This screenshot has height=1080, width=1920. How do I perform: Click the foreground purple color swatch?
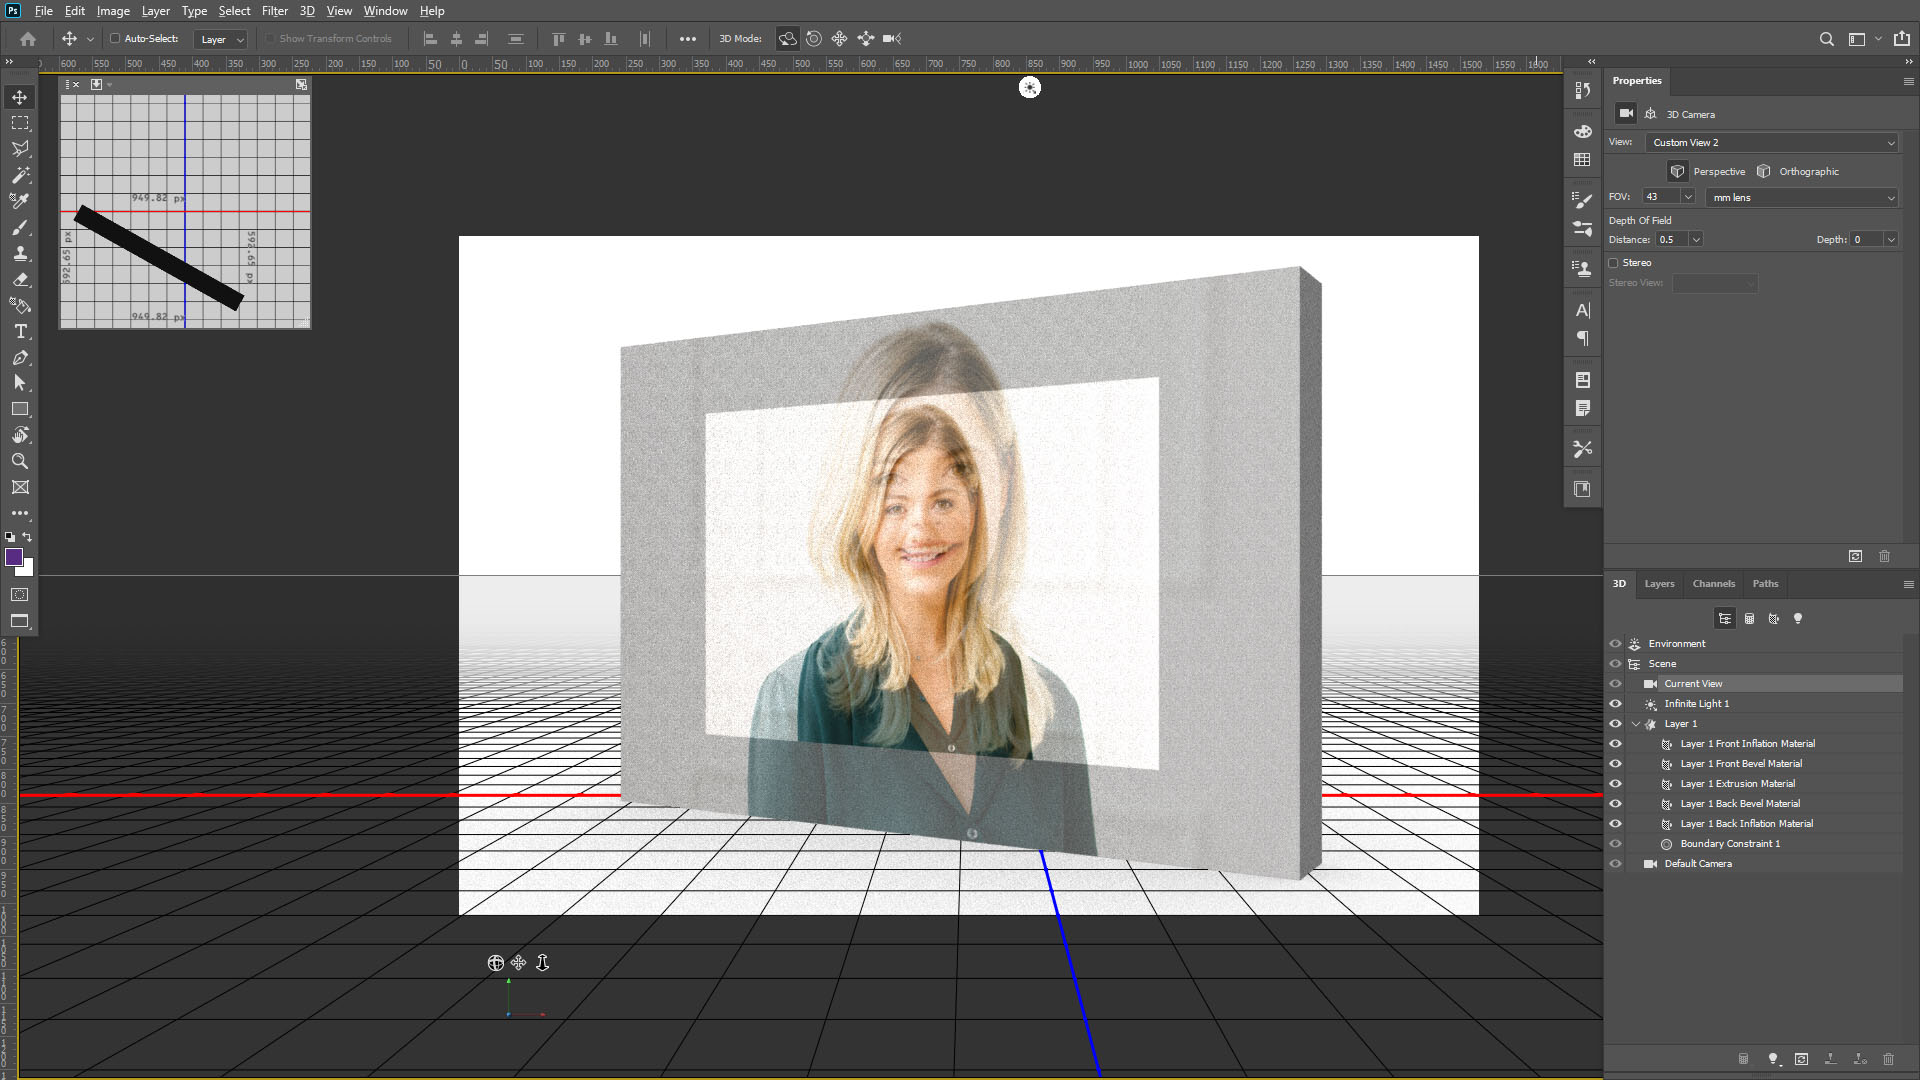[x=14, y=558]
